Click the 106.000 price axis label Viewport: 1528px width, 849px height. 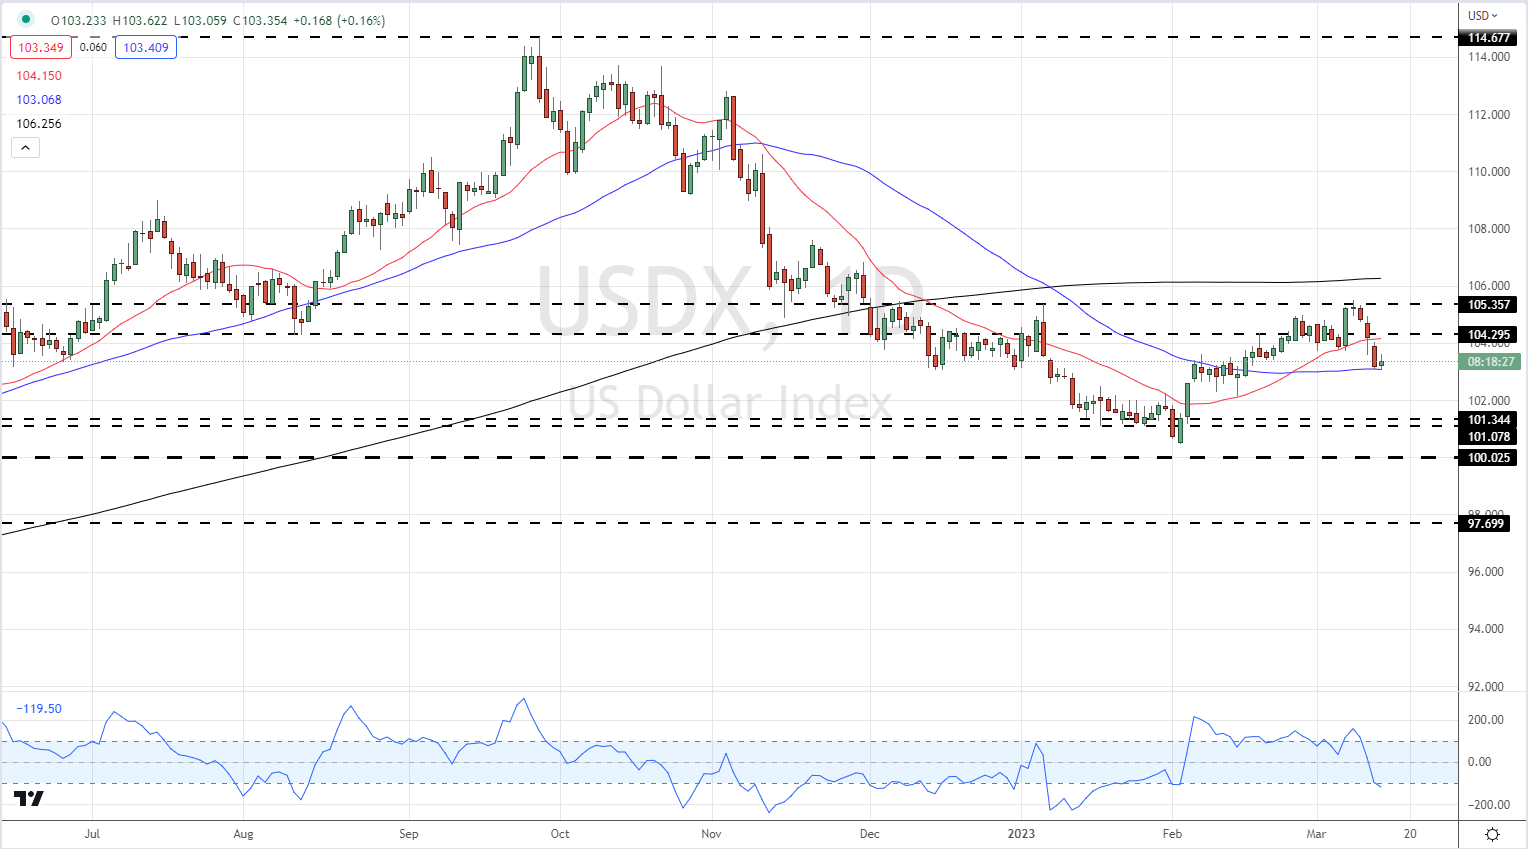click(x=1489, y=286)
